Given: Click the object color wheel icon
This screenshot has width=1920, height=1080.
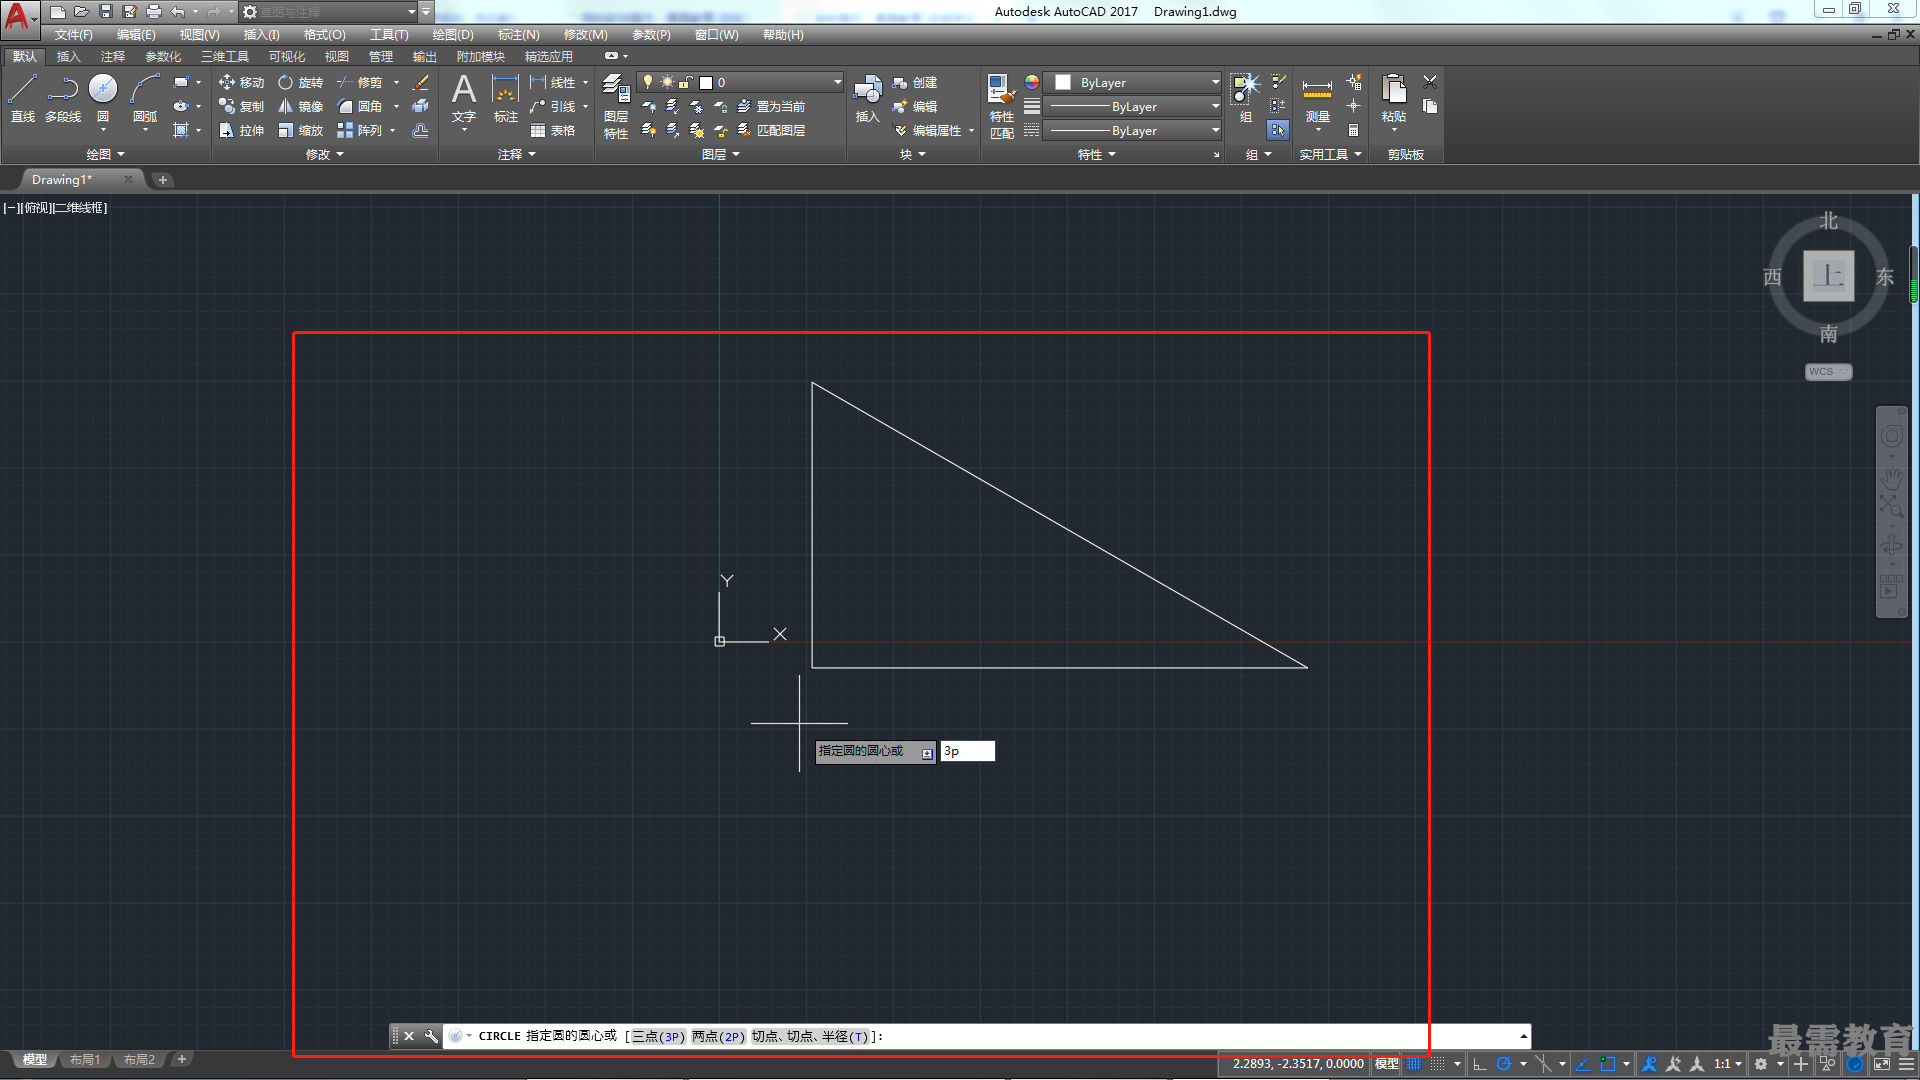Looking at the screenshot, I should click(1032, 82).
